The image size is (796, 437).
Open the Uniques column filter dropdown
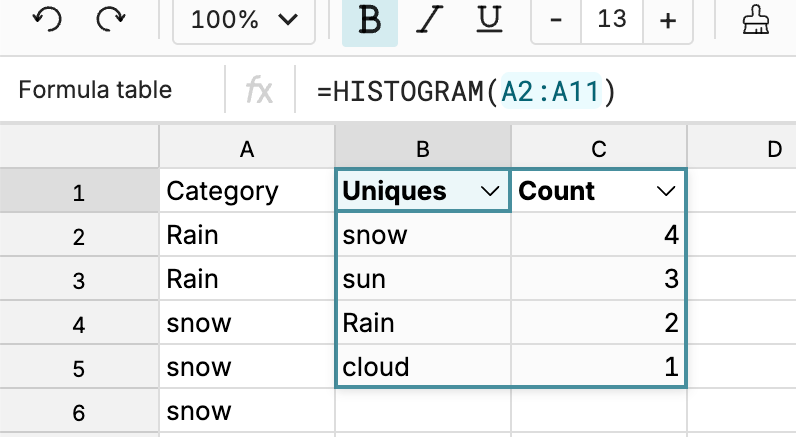coord(490,191)
